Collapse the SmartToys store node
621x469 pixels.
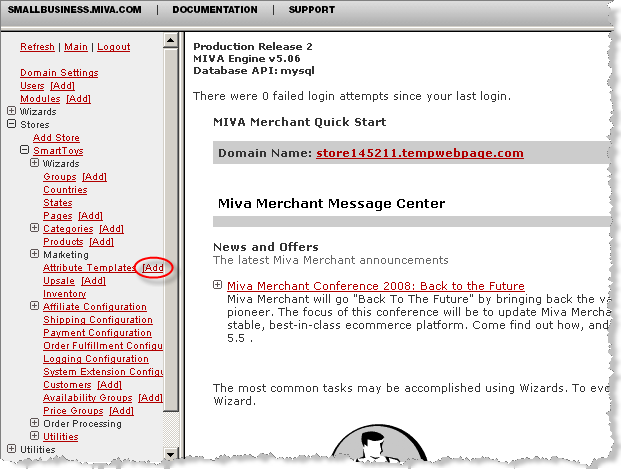25,150
